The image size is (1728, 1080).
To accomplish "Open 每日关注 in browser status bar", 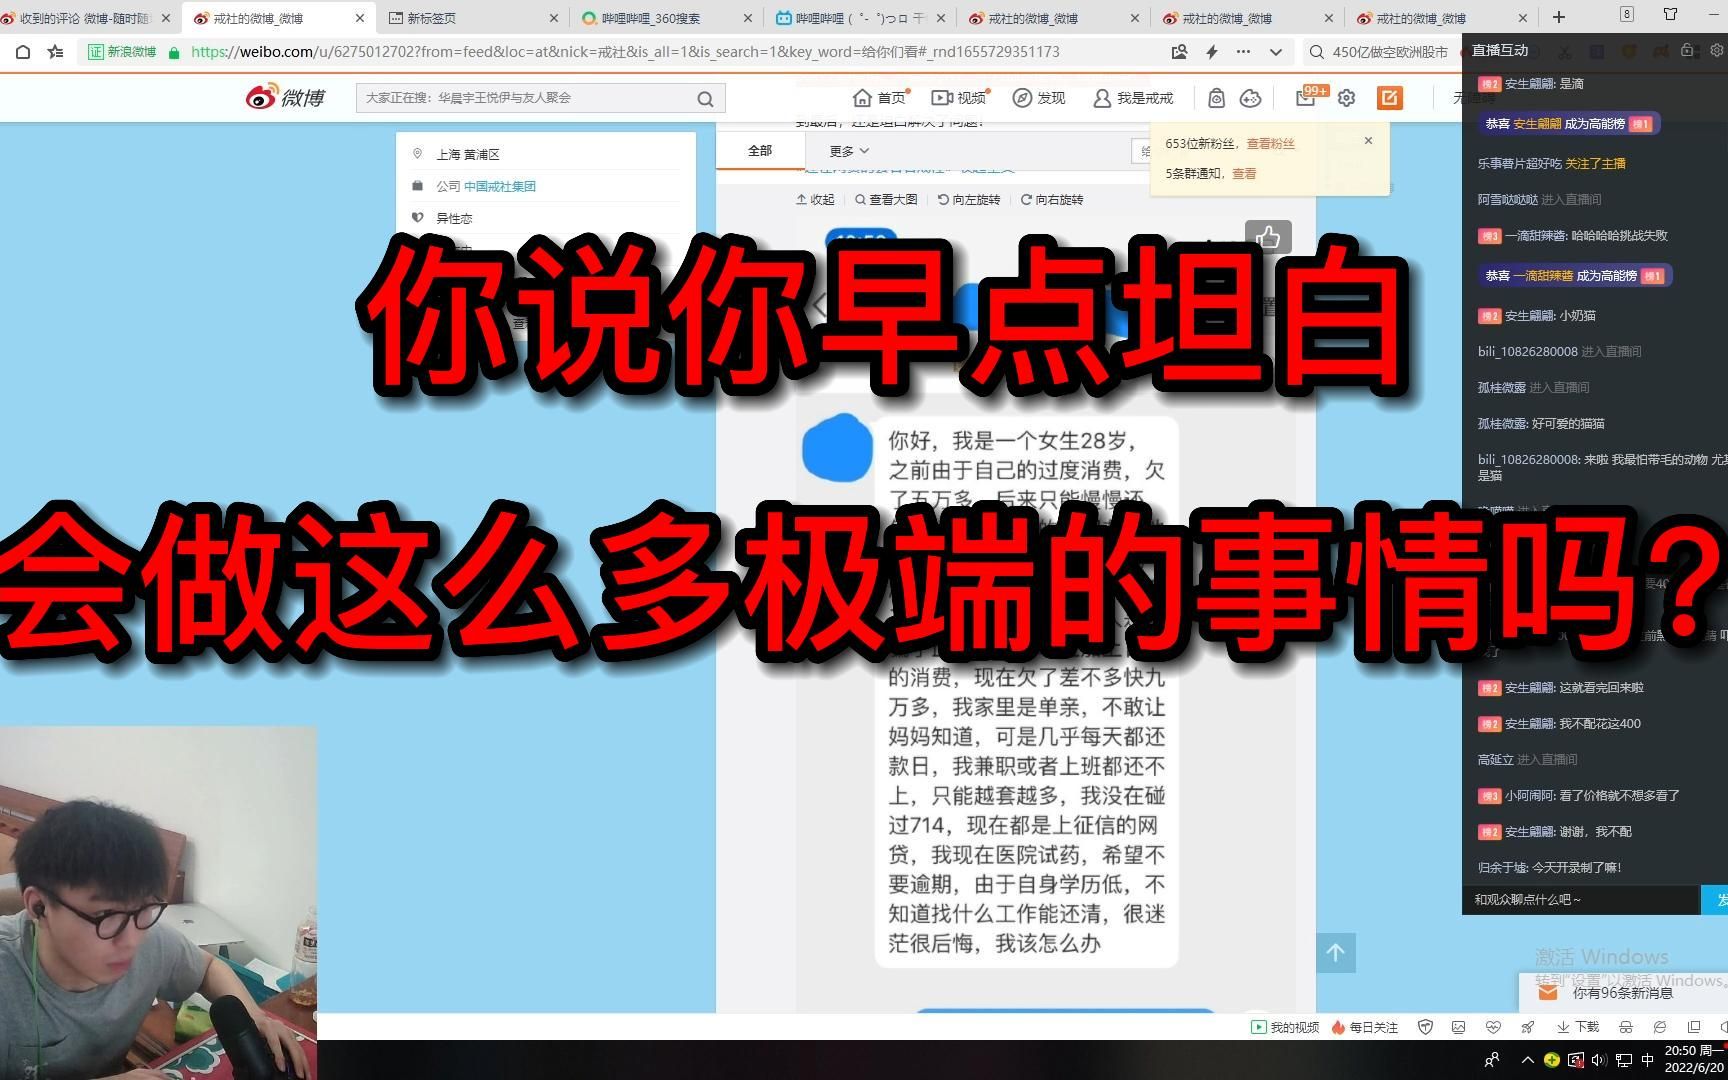I will pos(1365,1027).
